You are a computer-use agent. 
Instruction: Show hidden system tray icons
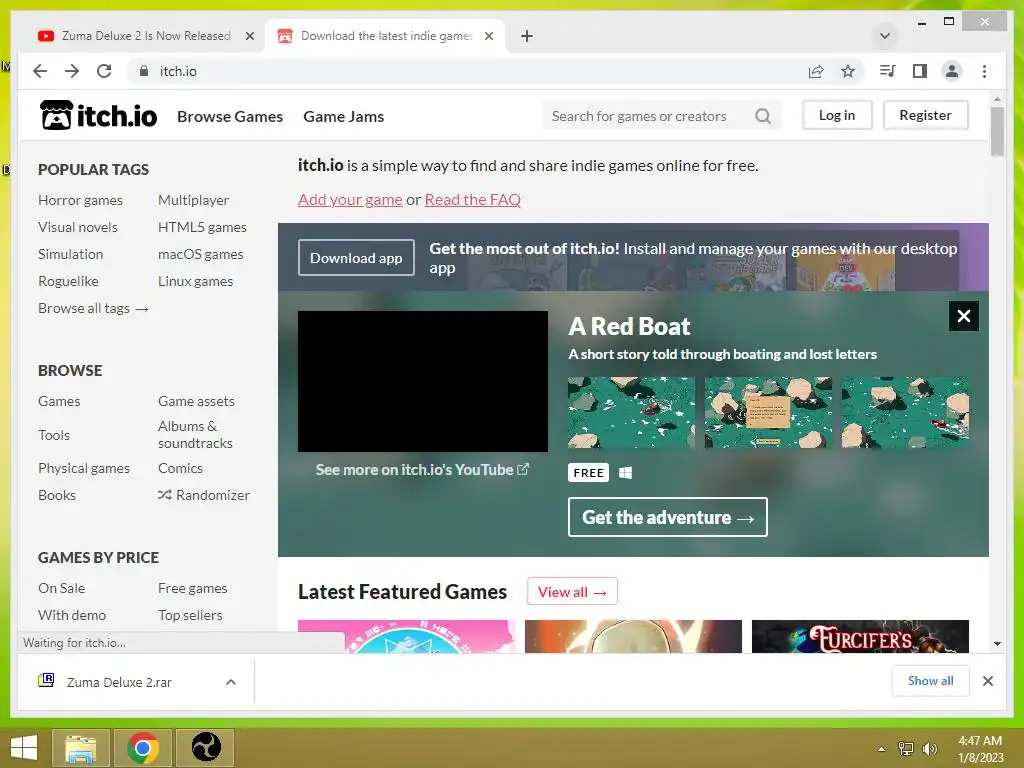[882, 749]
